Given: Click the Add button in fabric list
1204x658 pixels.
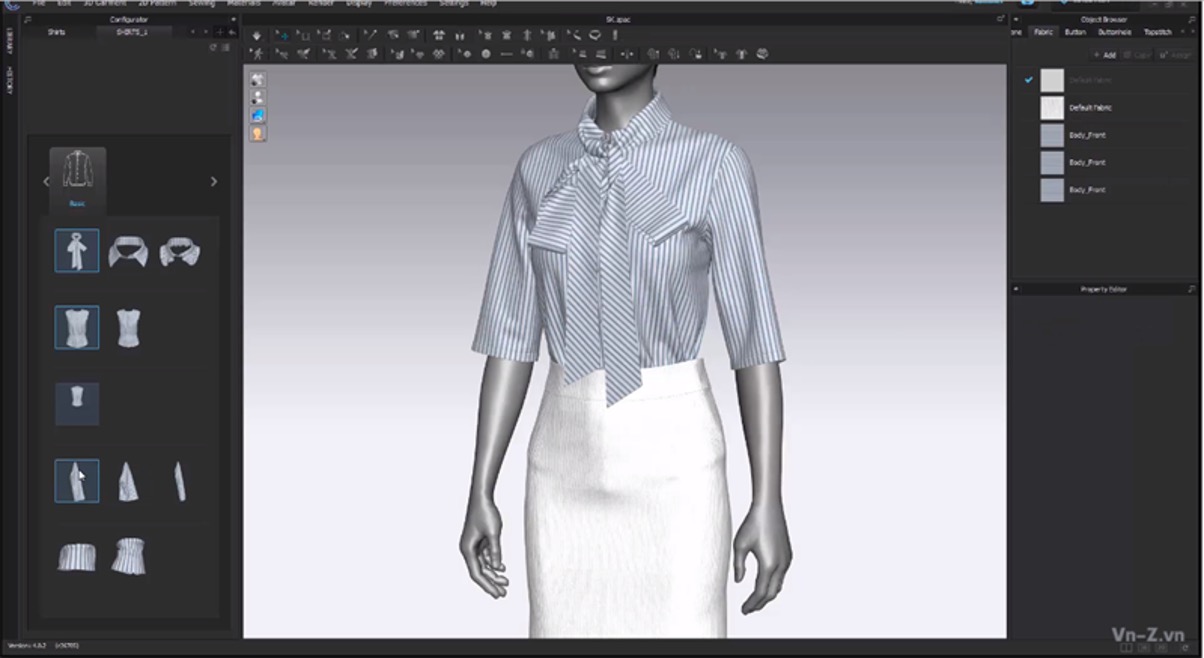Looking at the screenshot, I should coord(1104,55).
